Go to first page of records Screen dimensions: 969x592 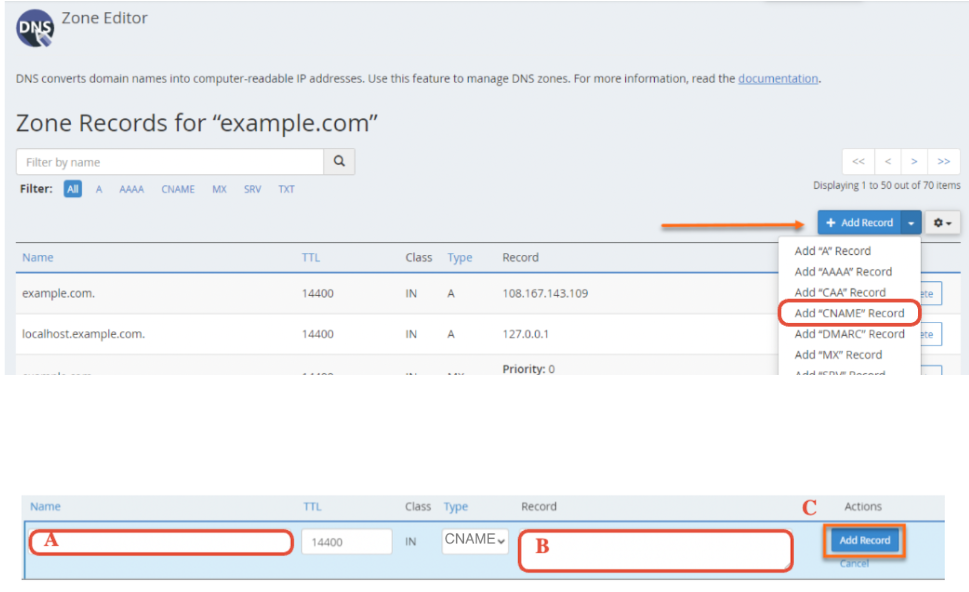[x=858, y=161]
